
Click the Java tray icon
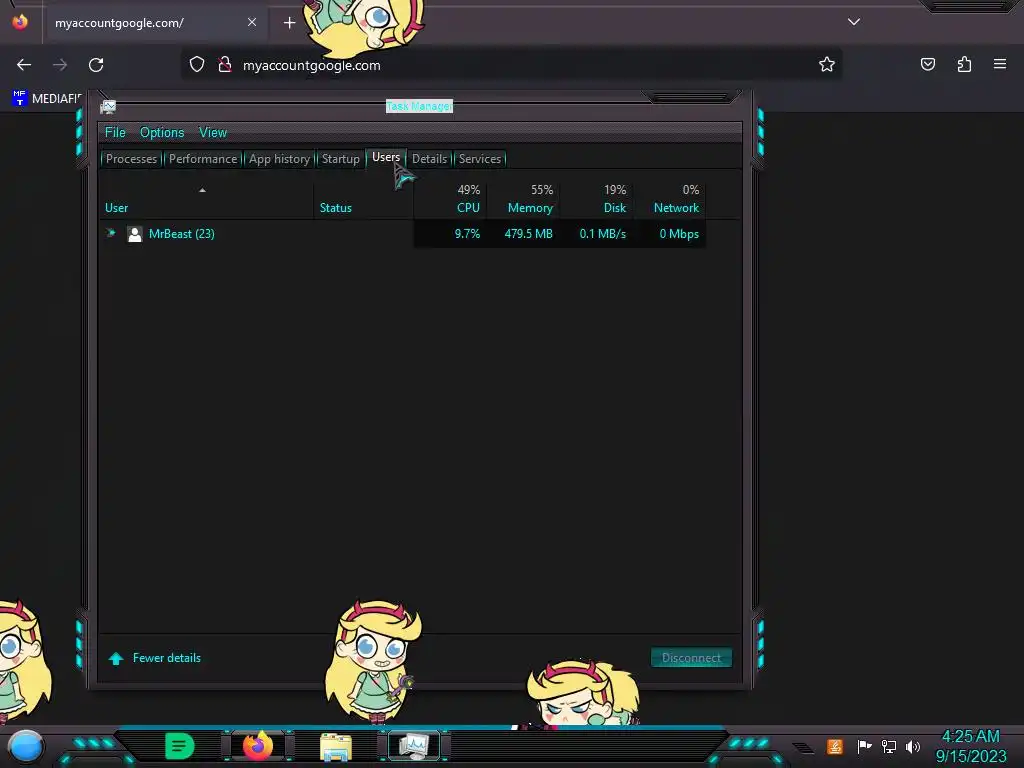(835, 746)
